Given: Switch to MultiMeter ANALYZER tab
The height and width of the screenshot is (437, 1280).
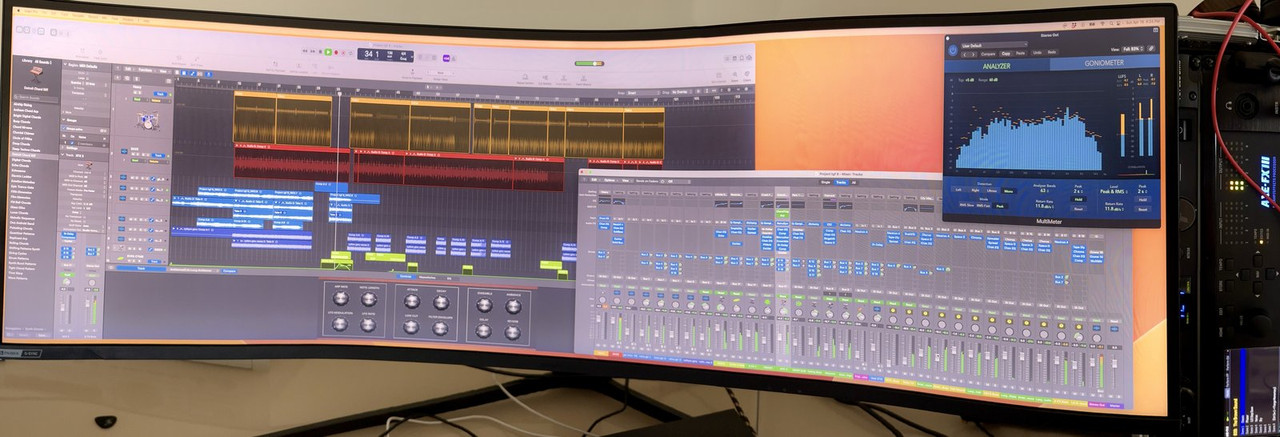Looking at the screenshot, I should [x=997, y=66].
